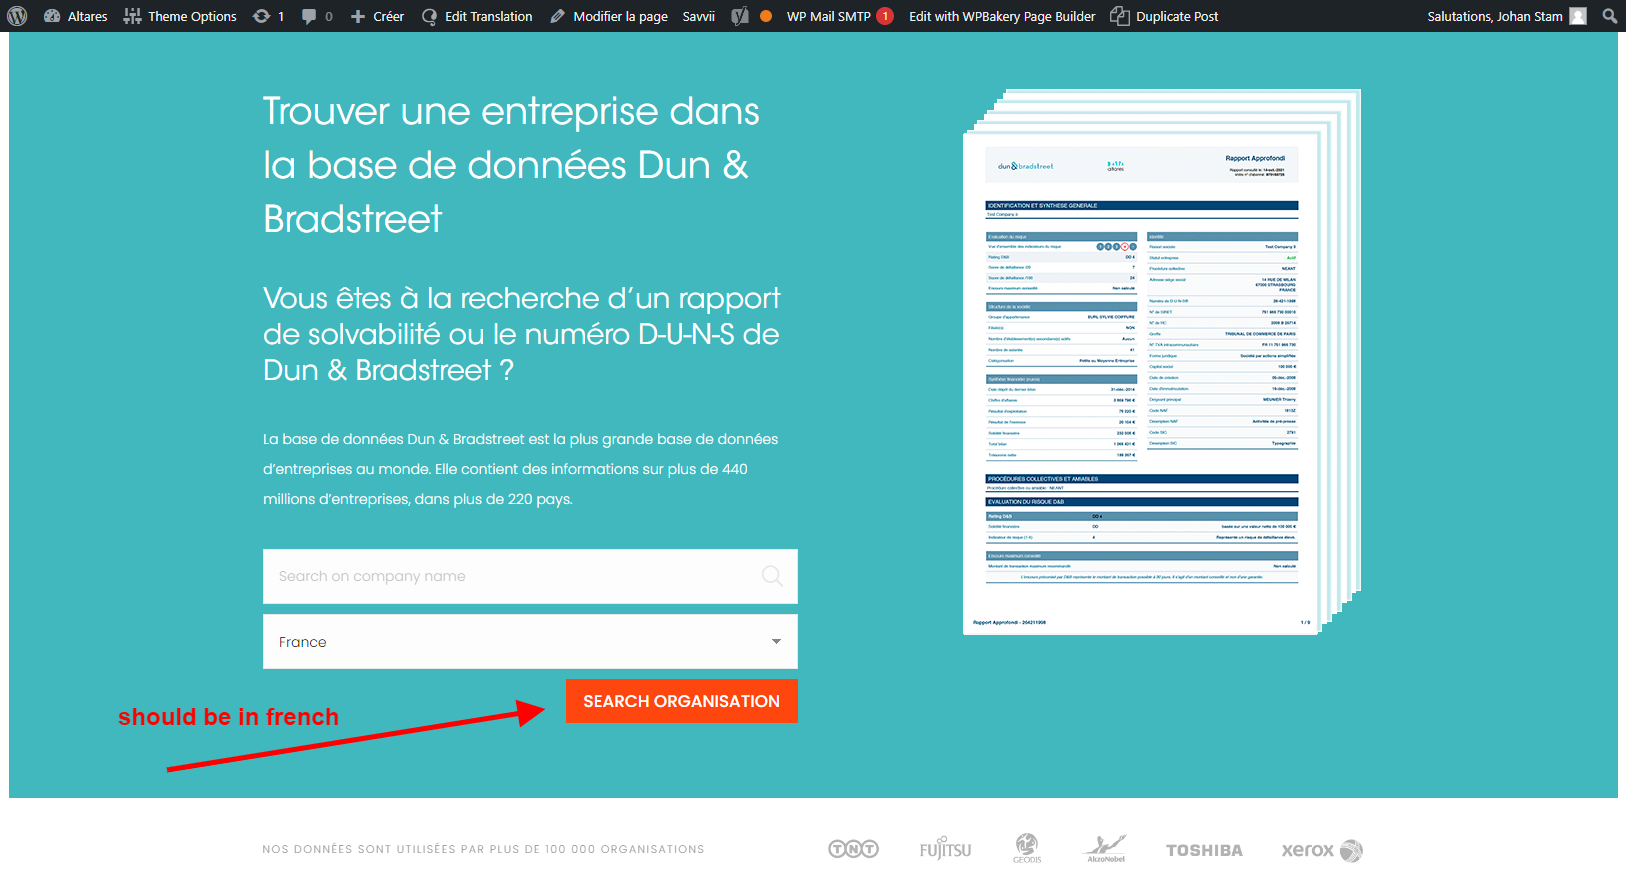Click the Duplicate Post copy icon
Image resolution: width=1626 pixels, height=871 pixels.
pyautogui.click(x=1120, y=16)
